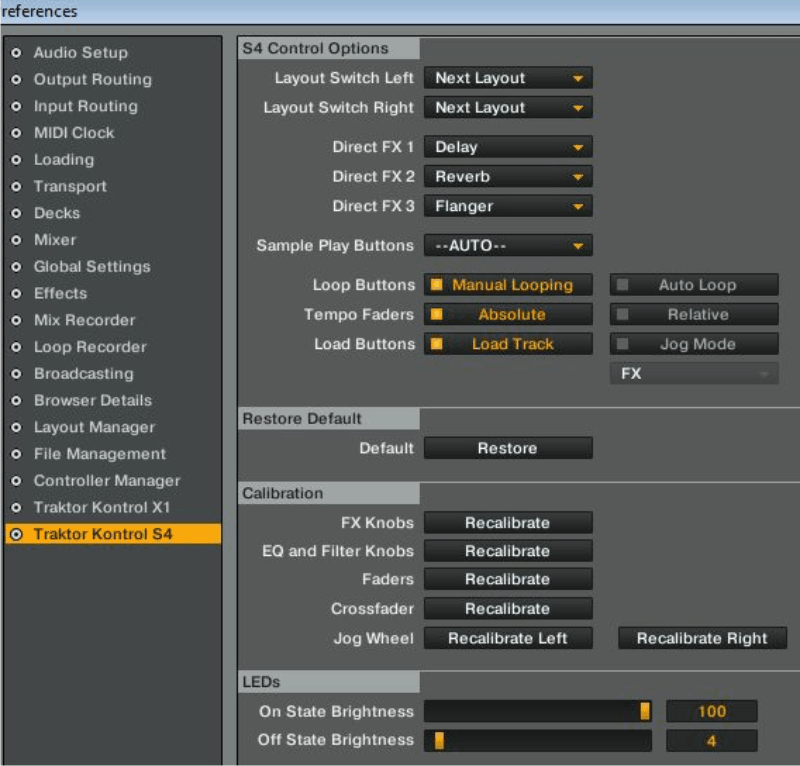Switch Load Buttons to Jog Mode
Viewport: 800px width, 766px height.
click(694, 344)
